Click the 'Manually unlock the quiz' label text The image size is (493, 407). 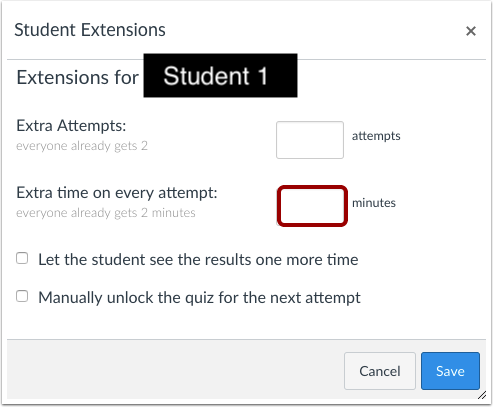pos(199,298)
